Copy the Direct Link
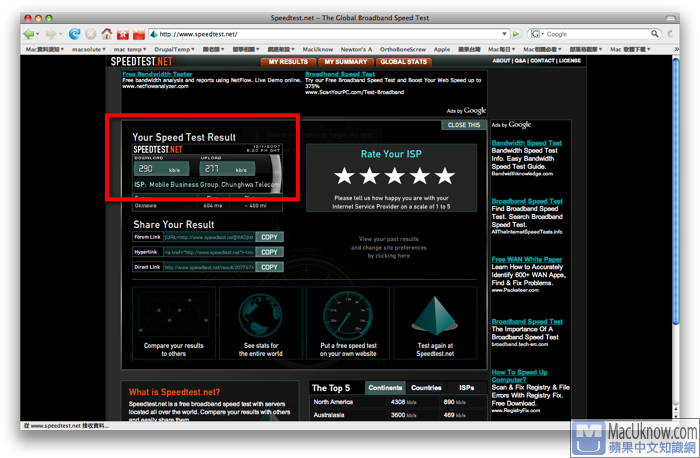Screen dimensions: 700x458 point(269,267)
